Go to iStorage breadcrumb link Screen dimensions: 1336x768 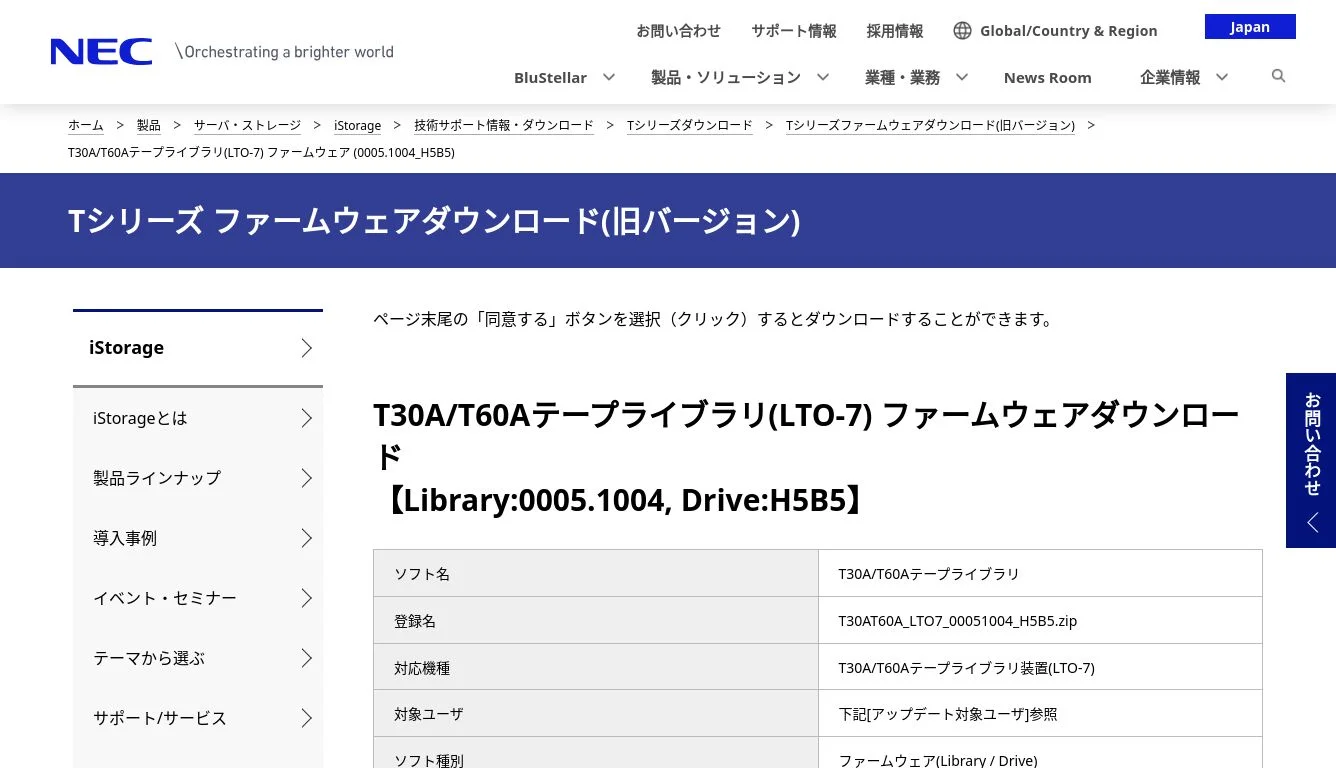coord(357,125)
